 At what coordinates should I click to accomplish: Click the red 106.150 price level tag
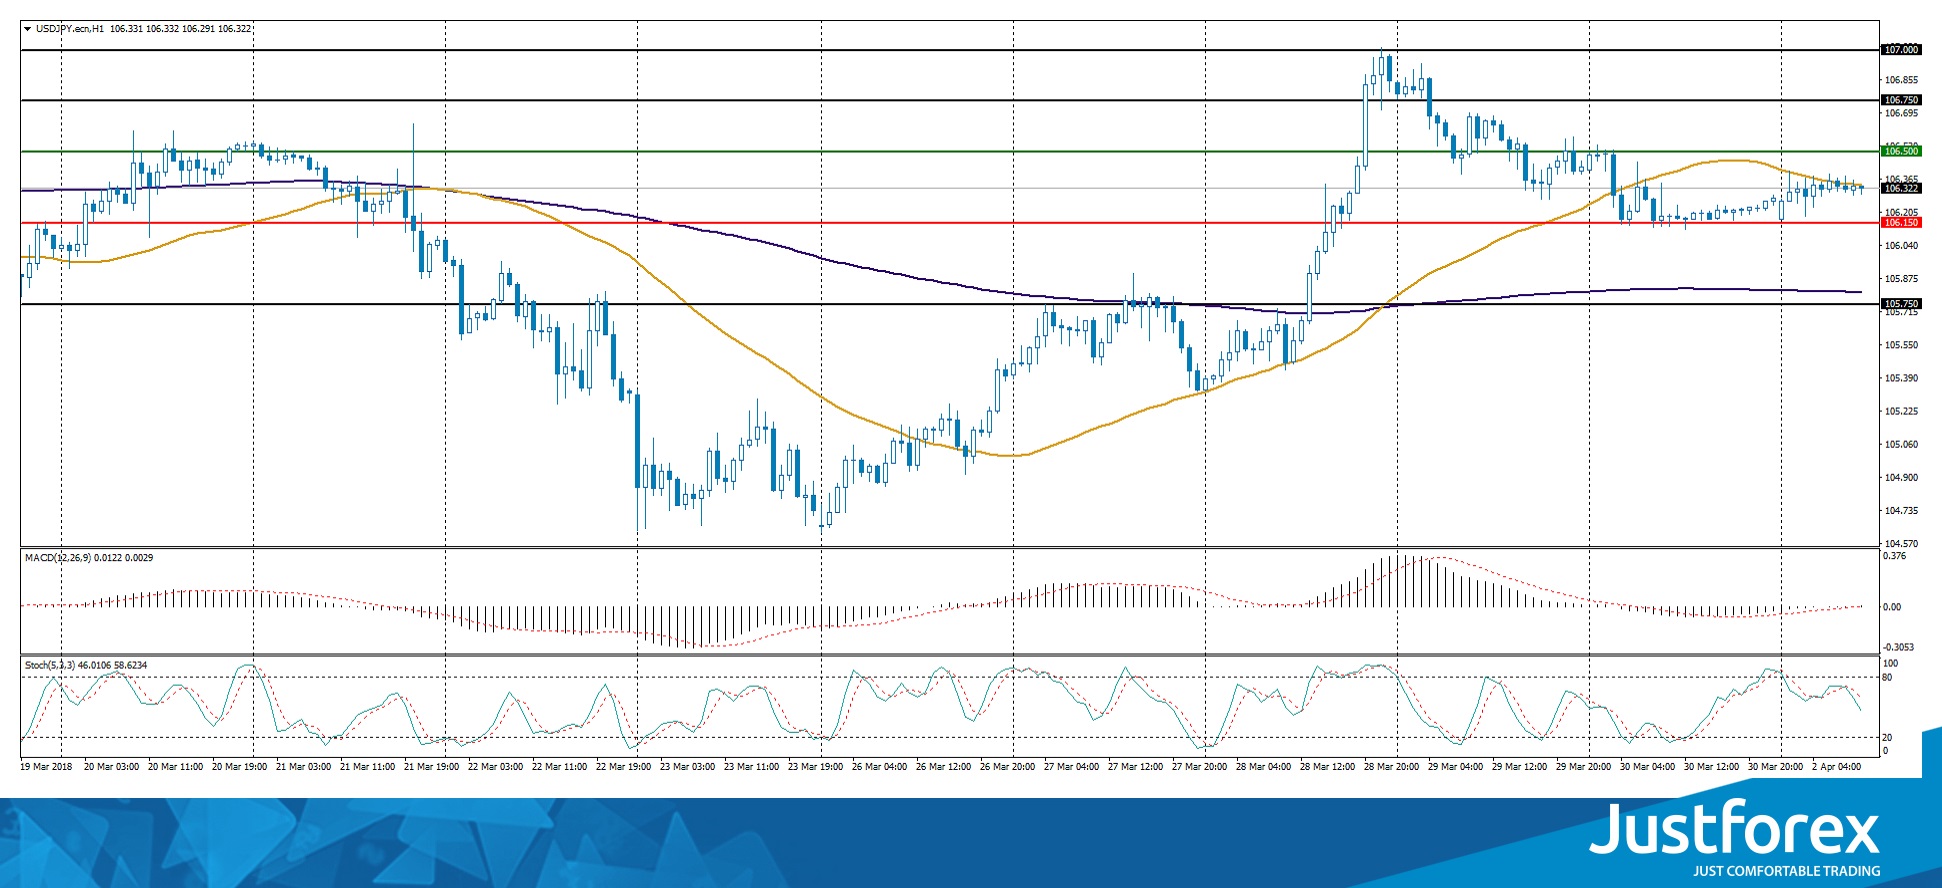[1901, 223]
